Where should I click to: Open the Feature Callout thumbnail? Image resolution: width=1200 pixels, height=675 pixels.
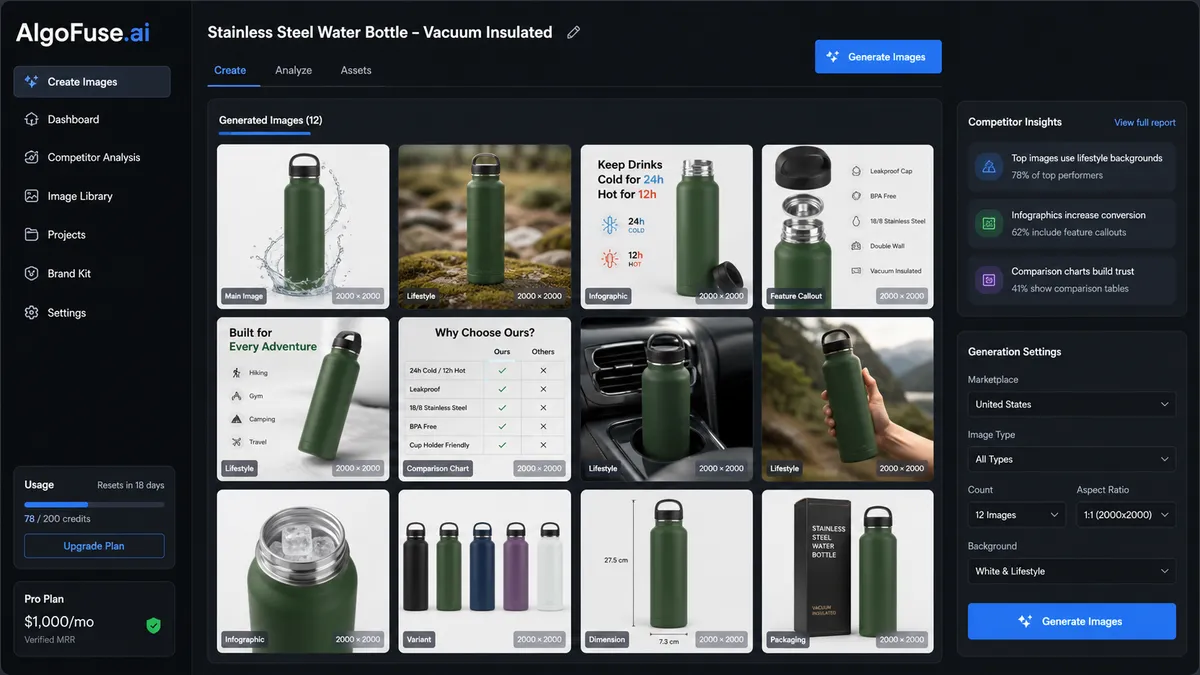(848, 226)
